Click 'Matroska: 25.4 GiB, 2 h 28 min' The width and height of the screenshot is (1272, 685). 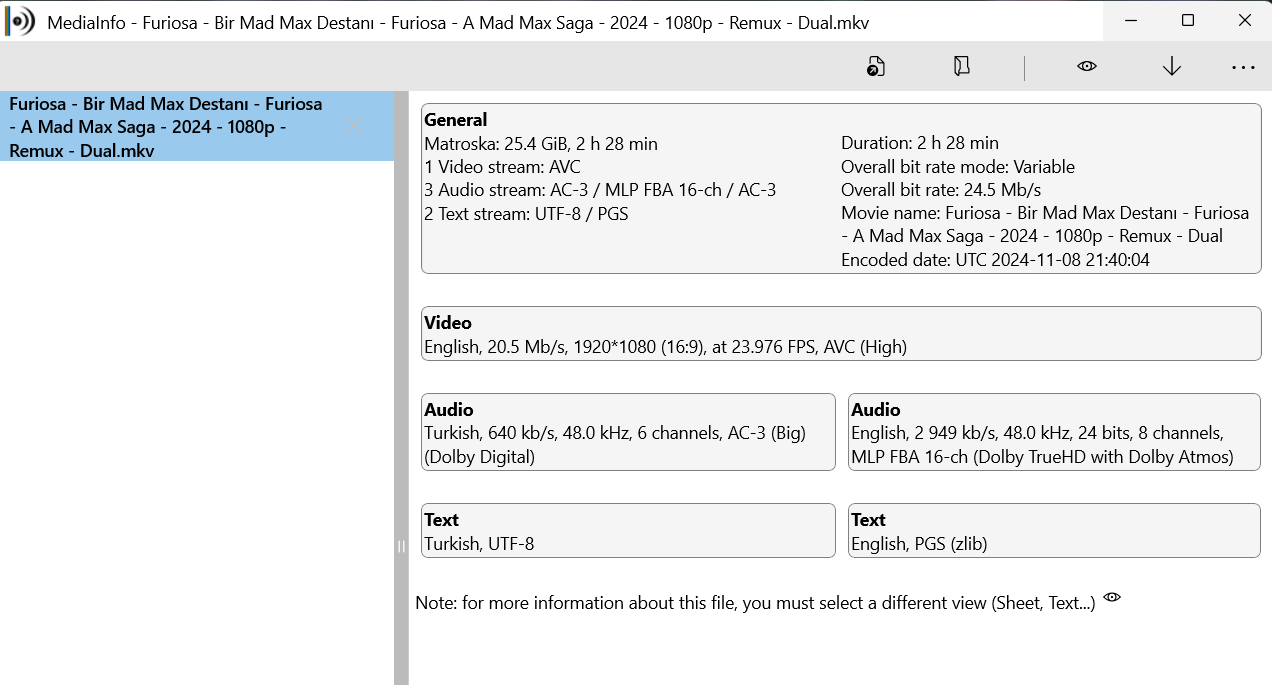pos(541,144)
